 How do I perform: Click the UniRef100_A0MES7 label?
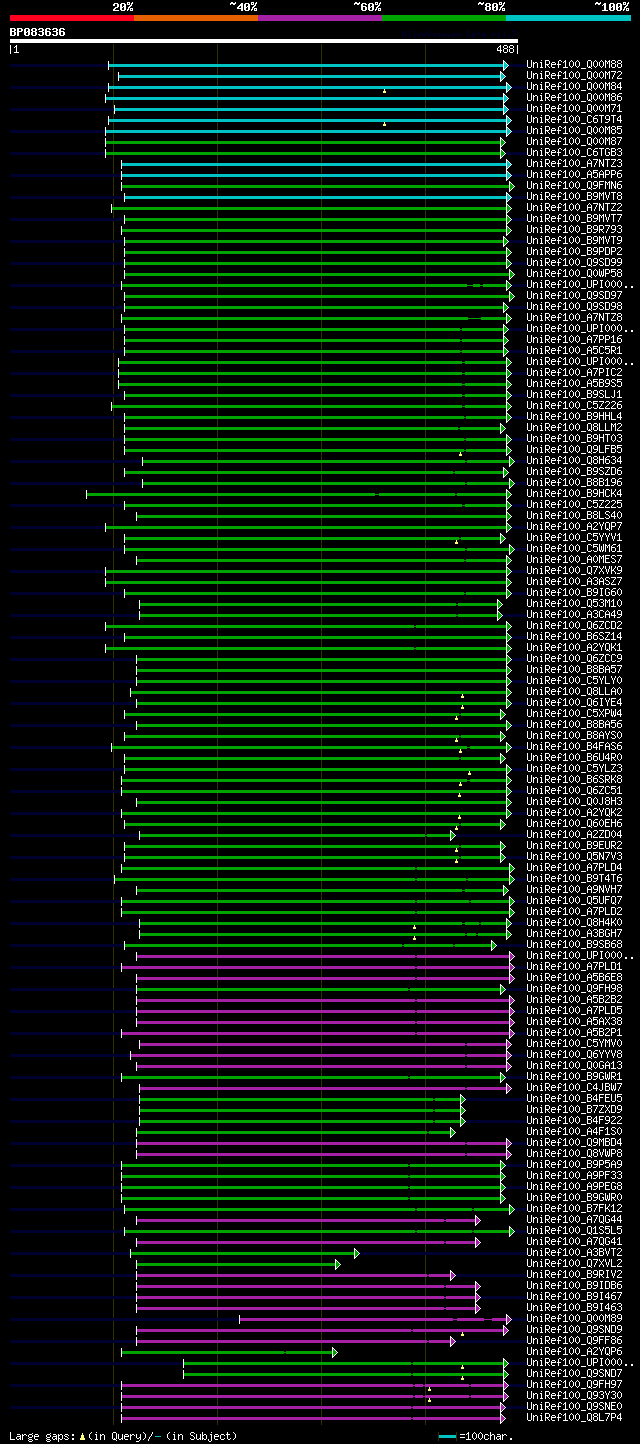click(x=574, y=559)
